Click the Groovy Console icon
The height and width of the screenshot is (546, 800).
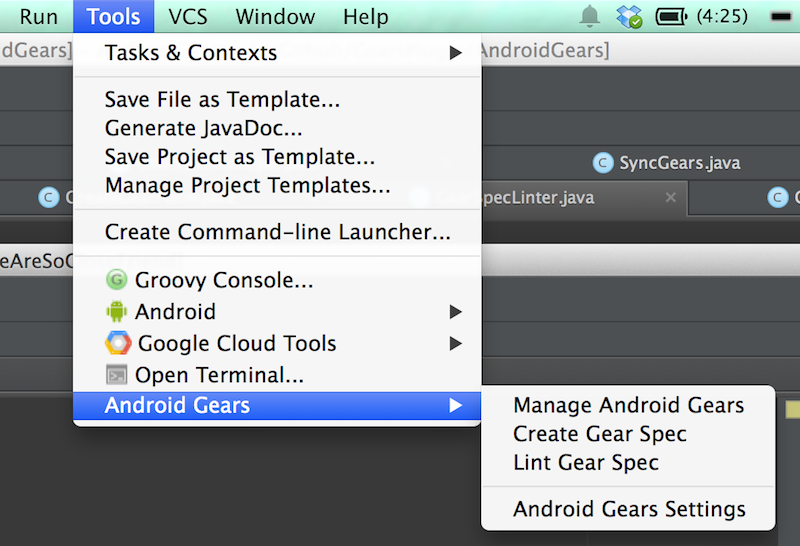click(116, 280)
